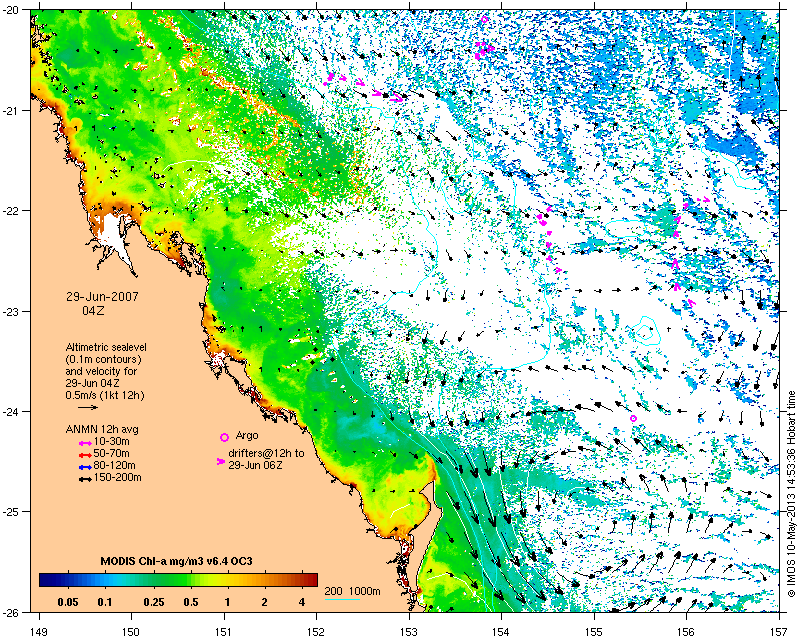Click the red 50-70m ANMN arrow symbol
Viewport: 800px width, 640px height.
coord(85,455)
